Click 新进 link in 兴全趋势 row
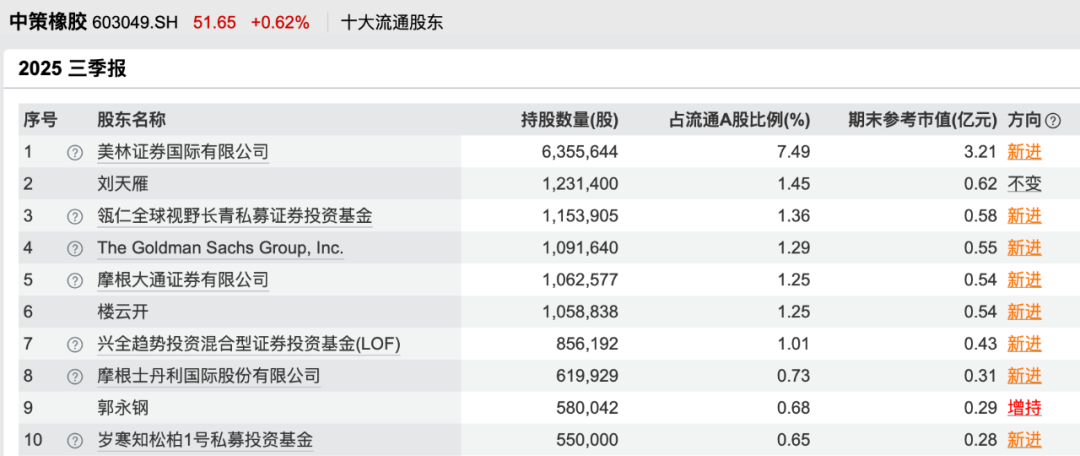 pyautogui.click(x=1024, y=344)
